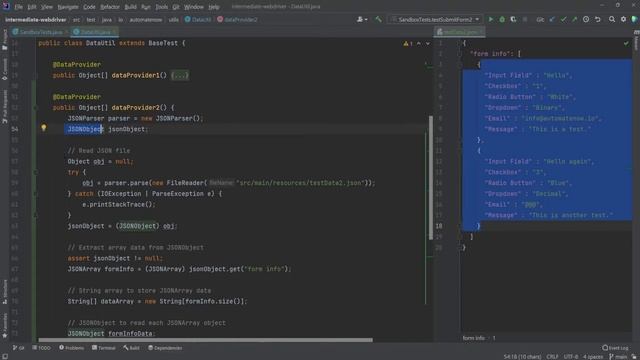Click cursor position 54:18 in status bar
Image resolution: width=640 pixels, height=360 pixels.
(522, 357)
